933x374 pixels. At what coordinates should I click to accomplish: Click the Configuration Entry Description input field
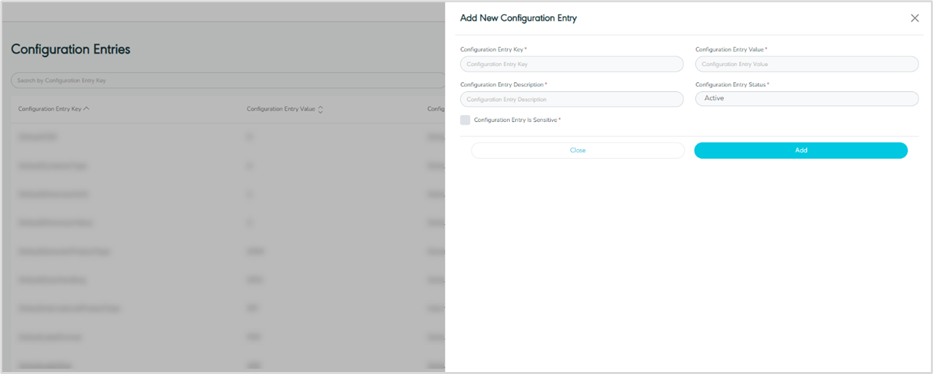(572, 99)
